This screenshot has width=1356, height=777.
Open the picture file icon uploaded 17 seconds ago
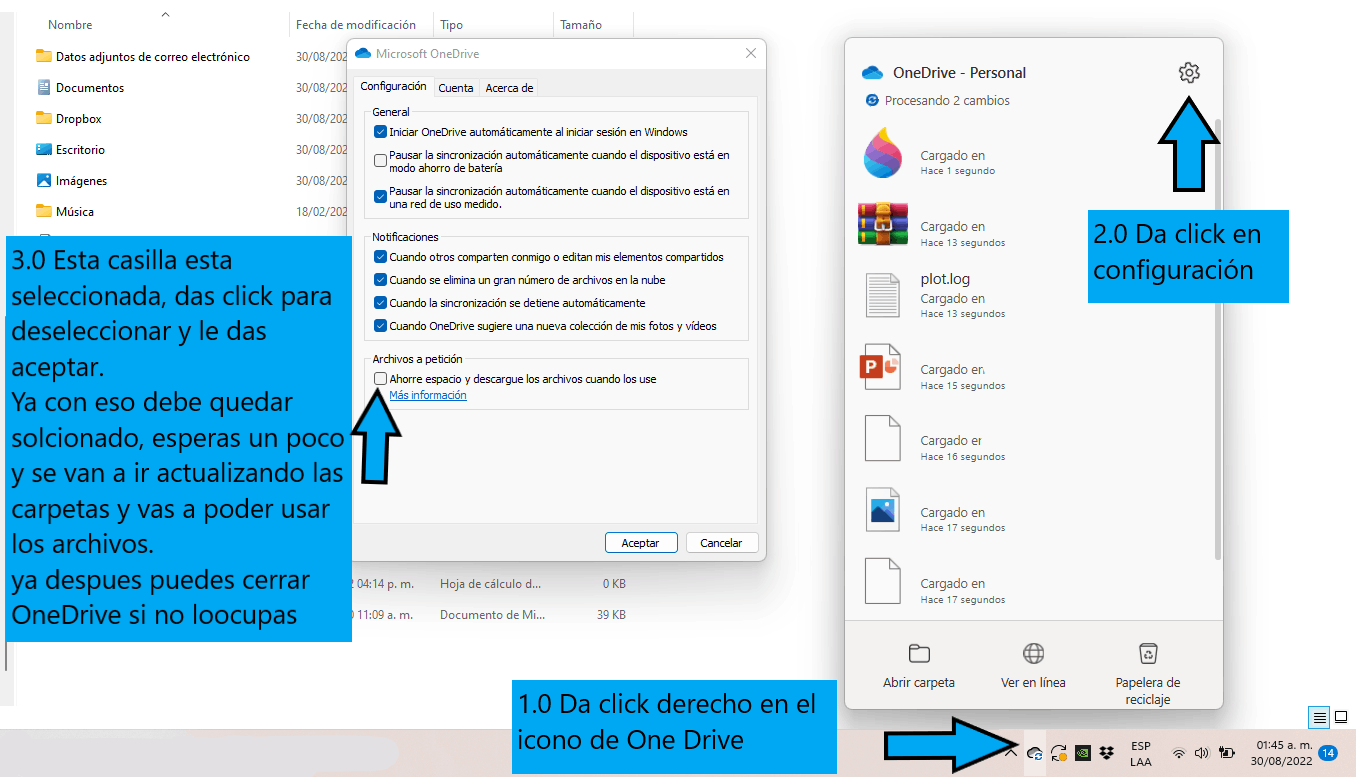[883, 510]
